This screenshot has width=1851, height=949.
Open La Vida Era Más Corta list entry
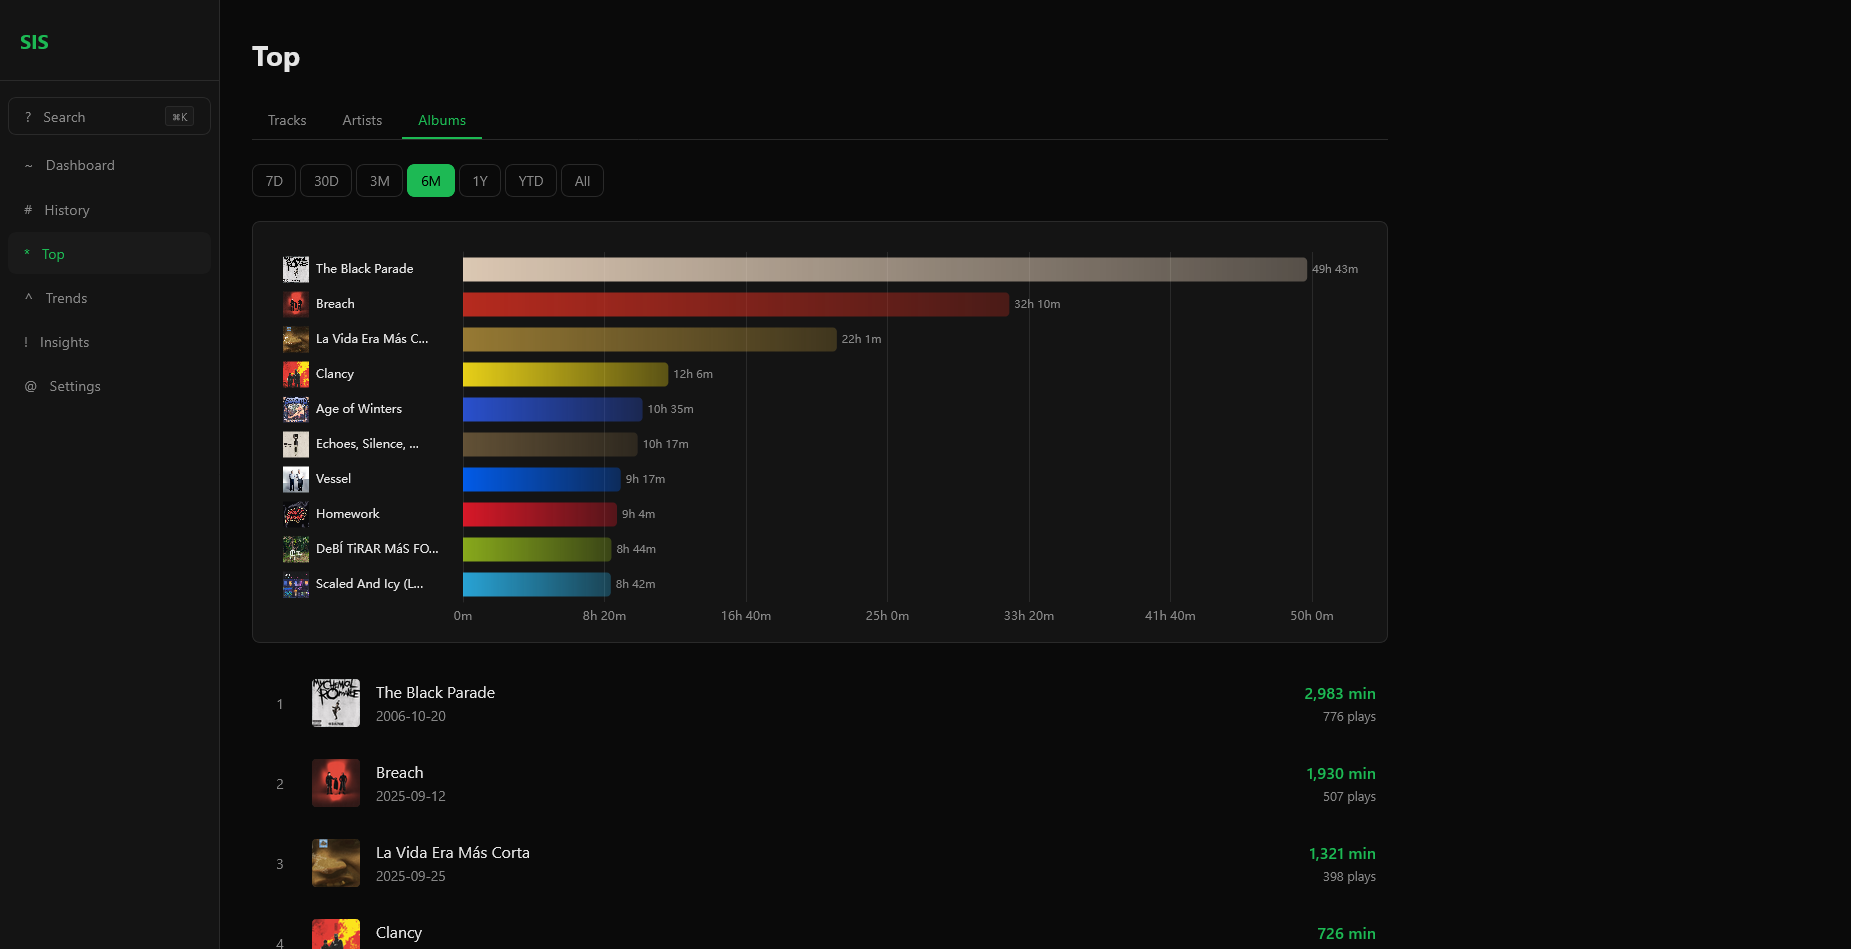click(453, 853)
